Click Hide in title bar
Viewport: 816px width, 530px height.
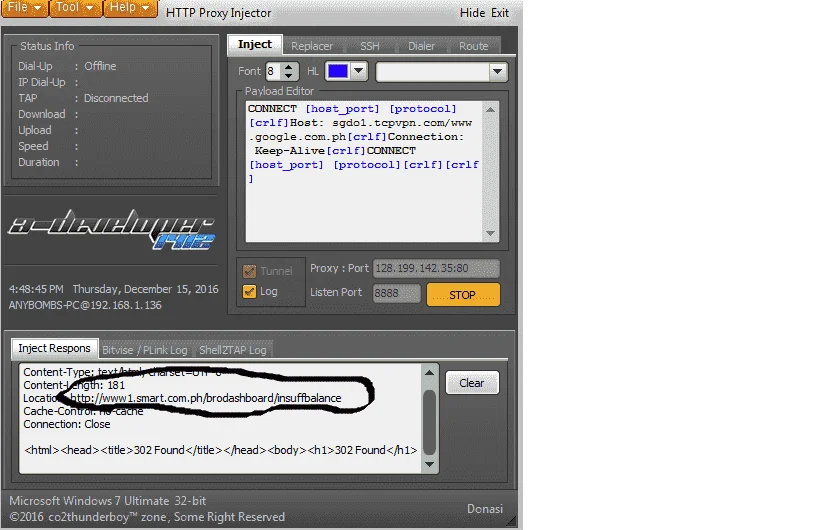pyautogui.click(x=472, y=12)
